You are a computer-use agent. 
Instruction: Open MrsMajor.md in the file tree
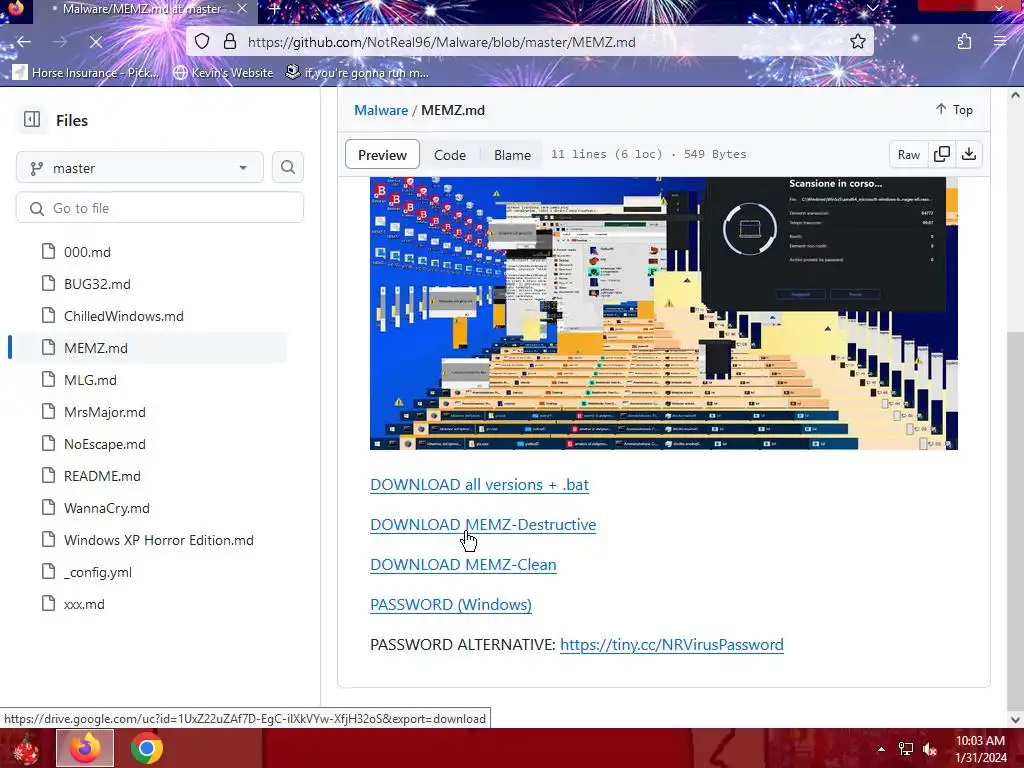pyautogui.click(x=104, y=412)
